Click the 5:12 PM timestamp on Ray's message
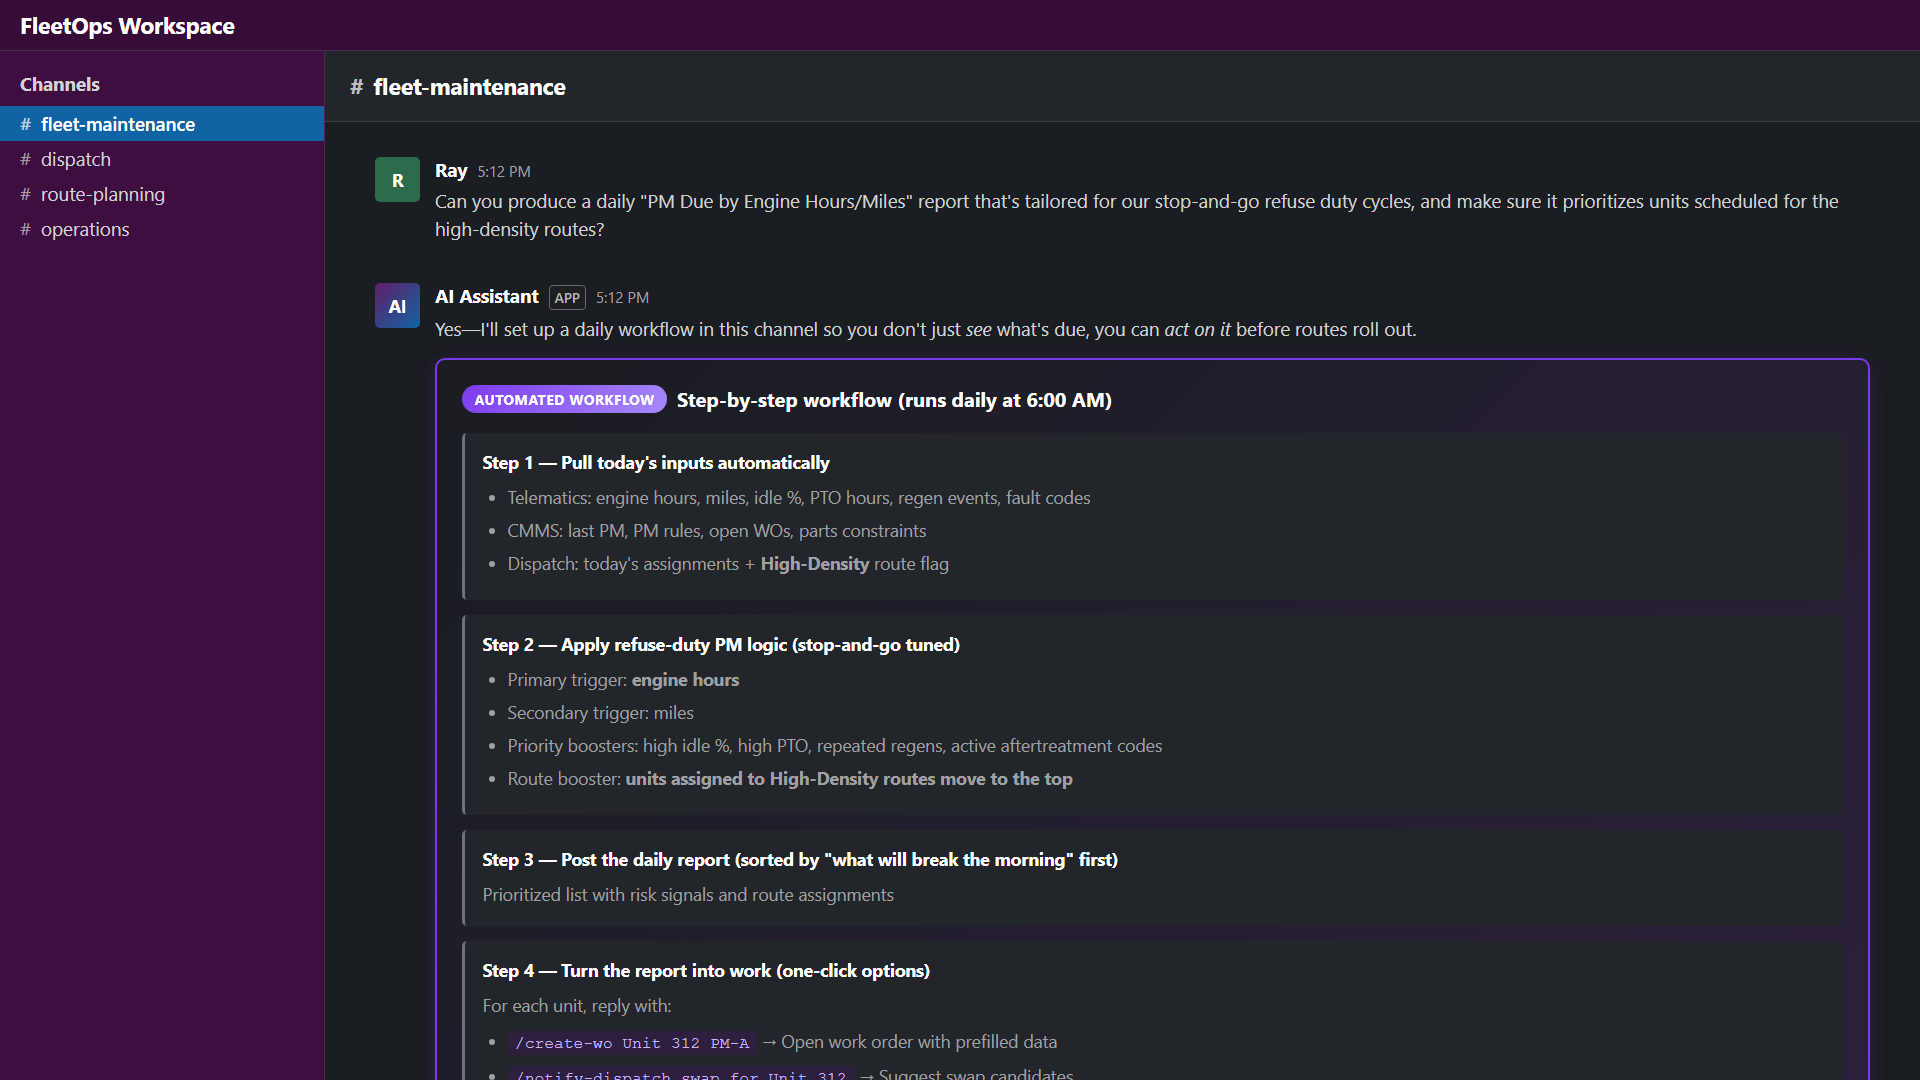This screenshot has width=1920, height=1080. 504,172
